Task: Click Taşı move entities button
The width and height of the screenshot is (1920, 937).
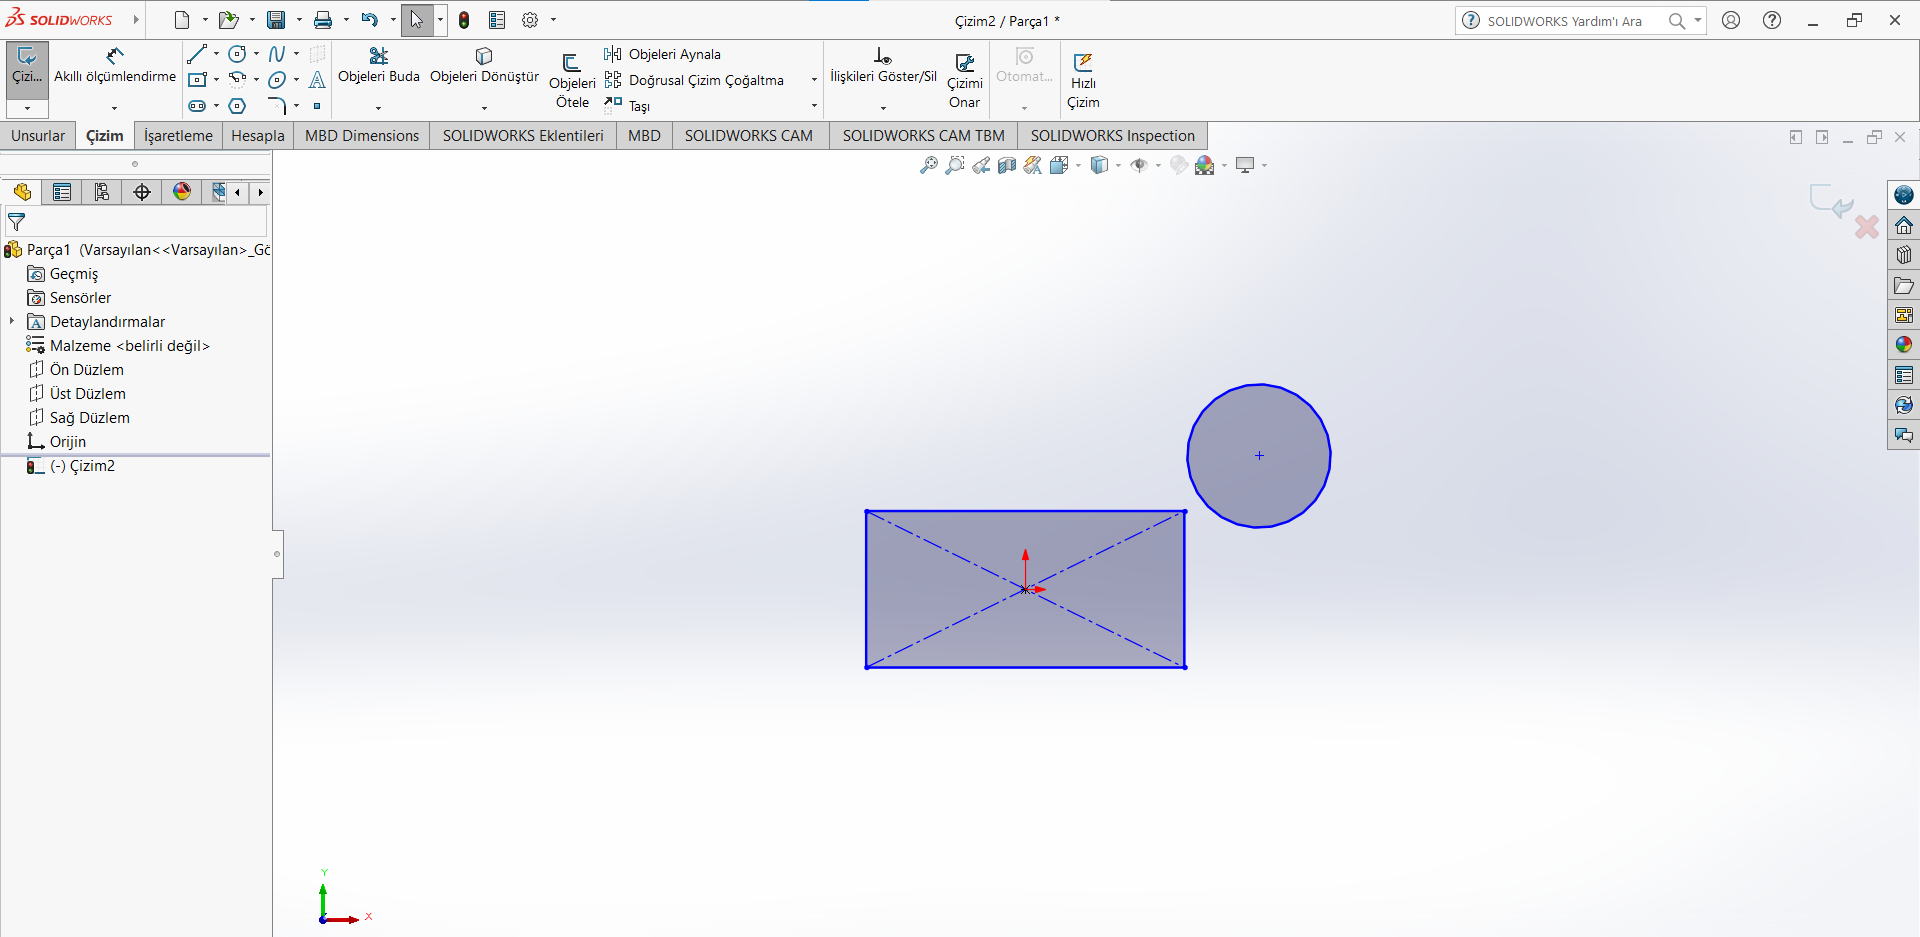Action: coord(627,105)
